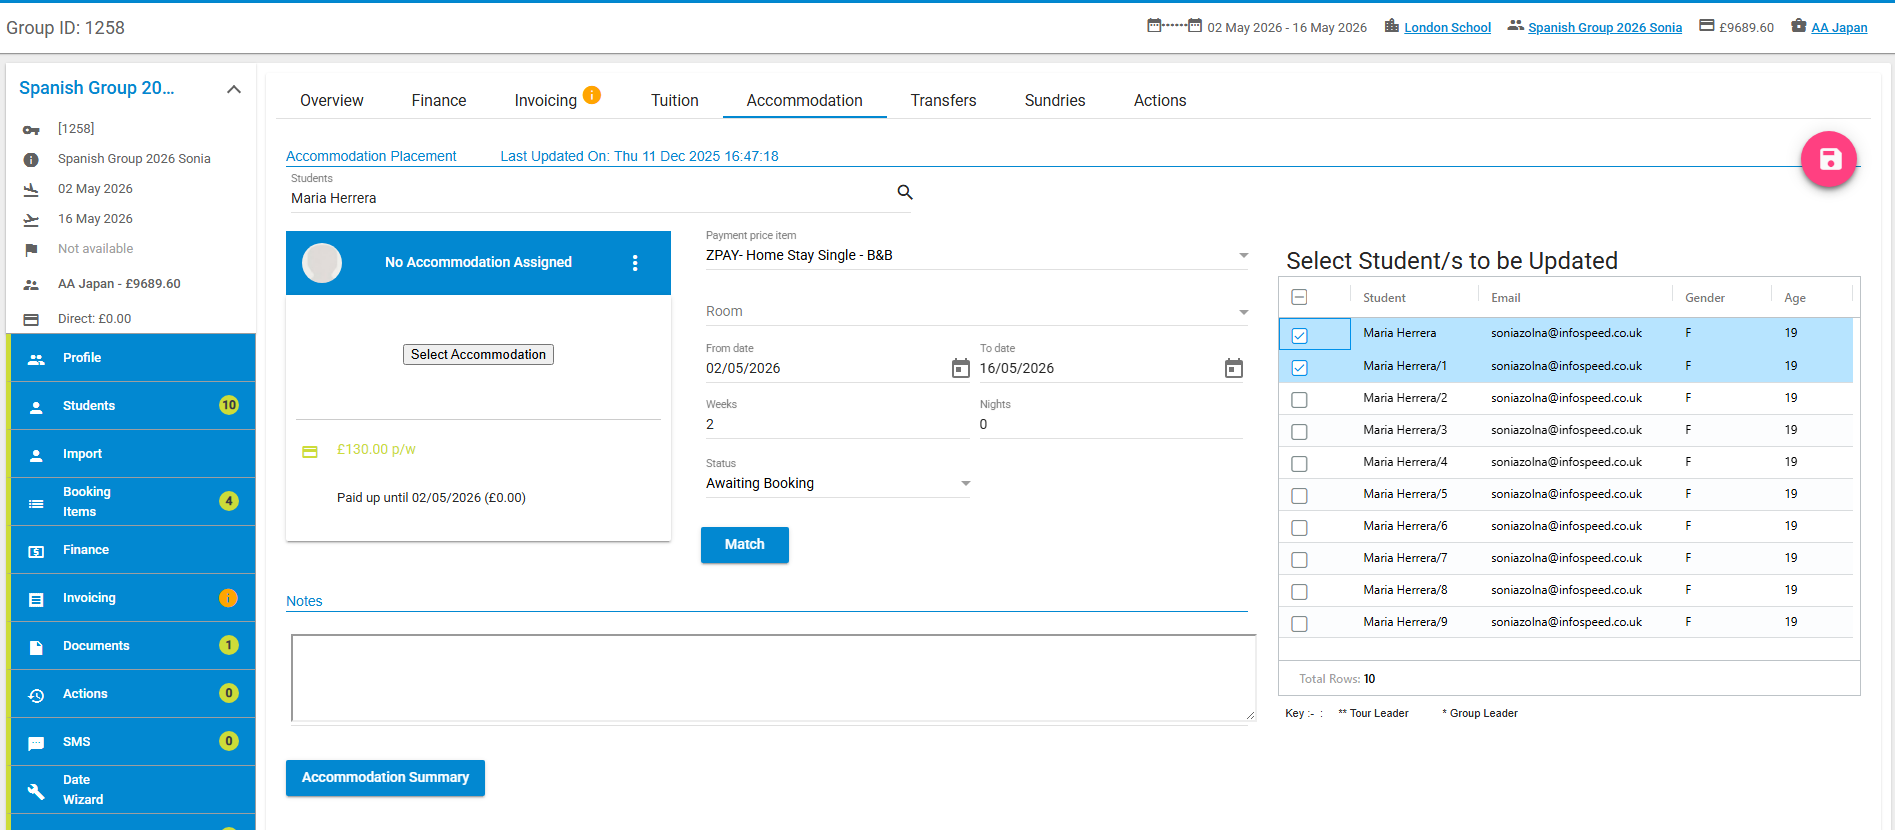Click the Match button
Viewport: 1895px width, 830px height.
coord(745,545)
